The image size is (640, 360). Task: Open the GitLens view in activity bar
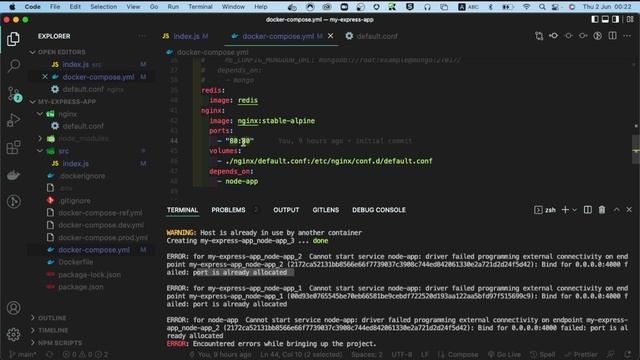tap(13, 201)
